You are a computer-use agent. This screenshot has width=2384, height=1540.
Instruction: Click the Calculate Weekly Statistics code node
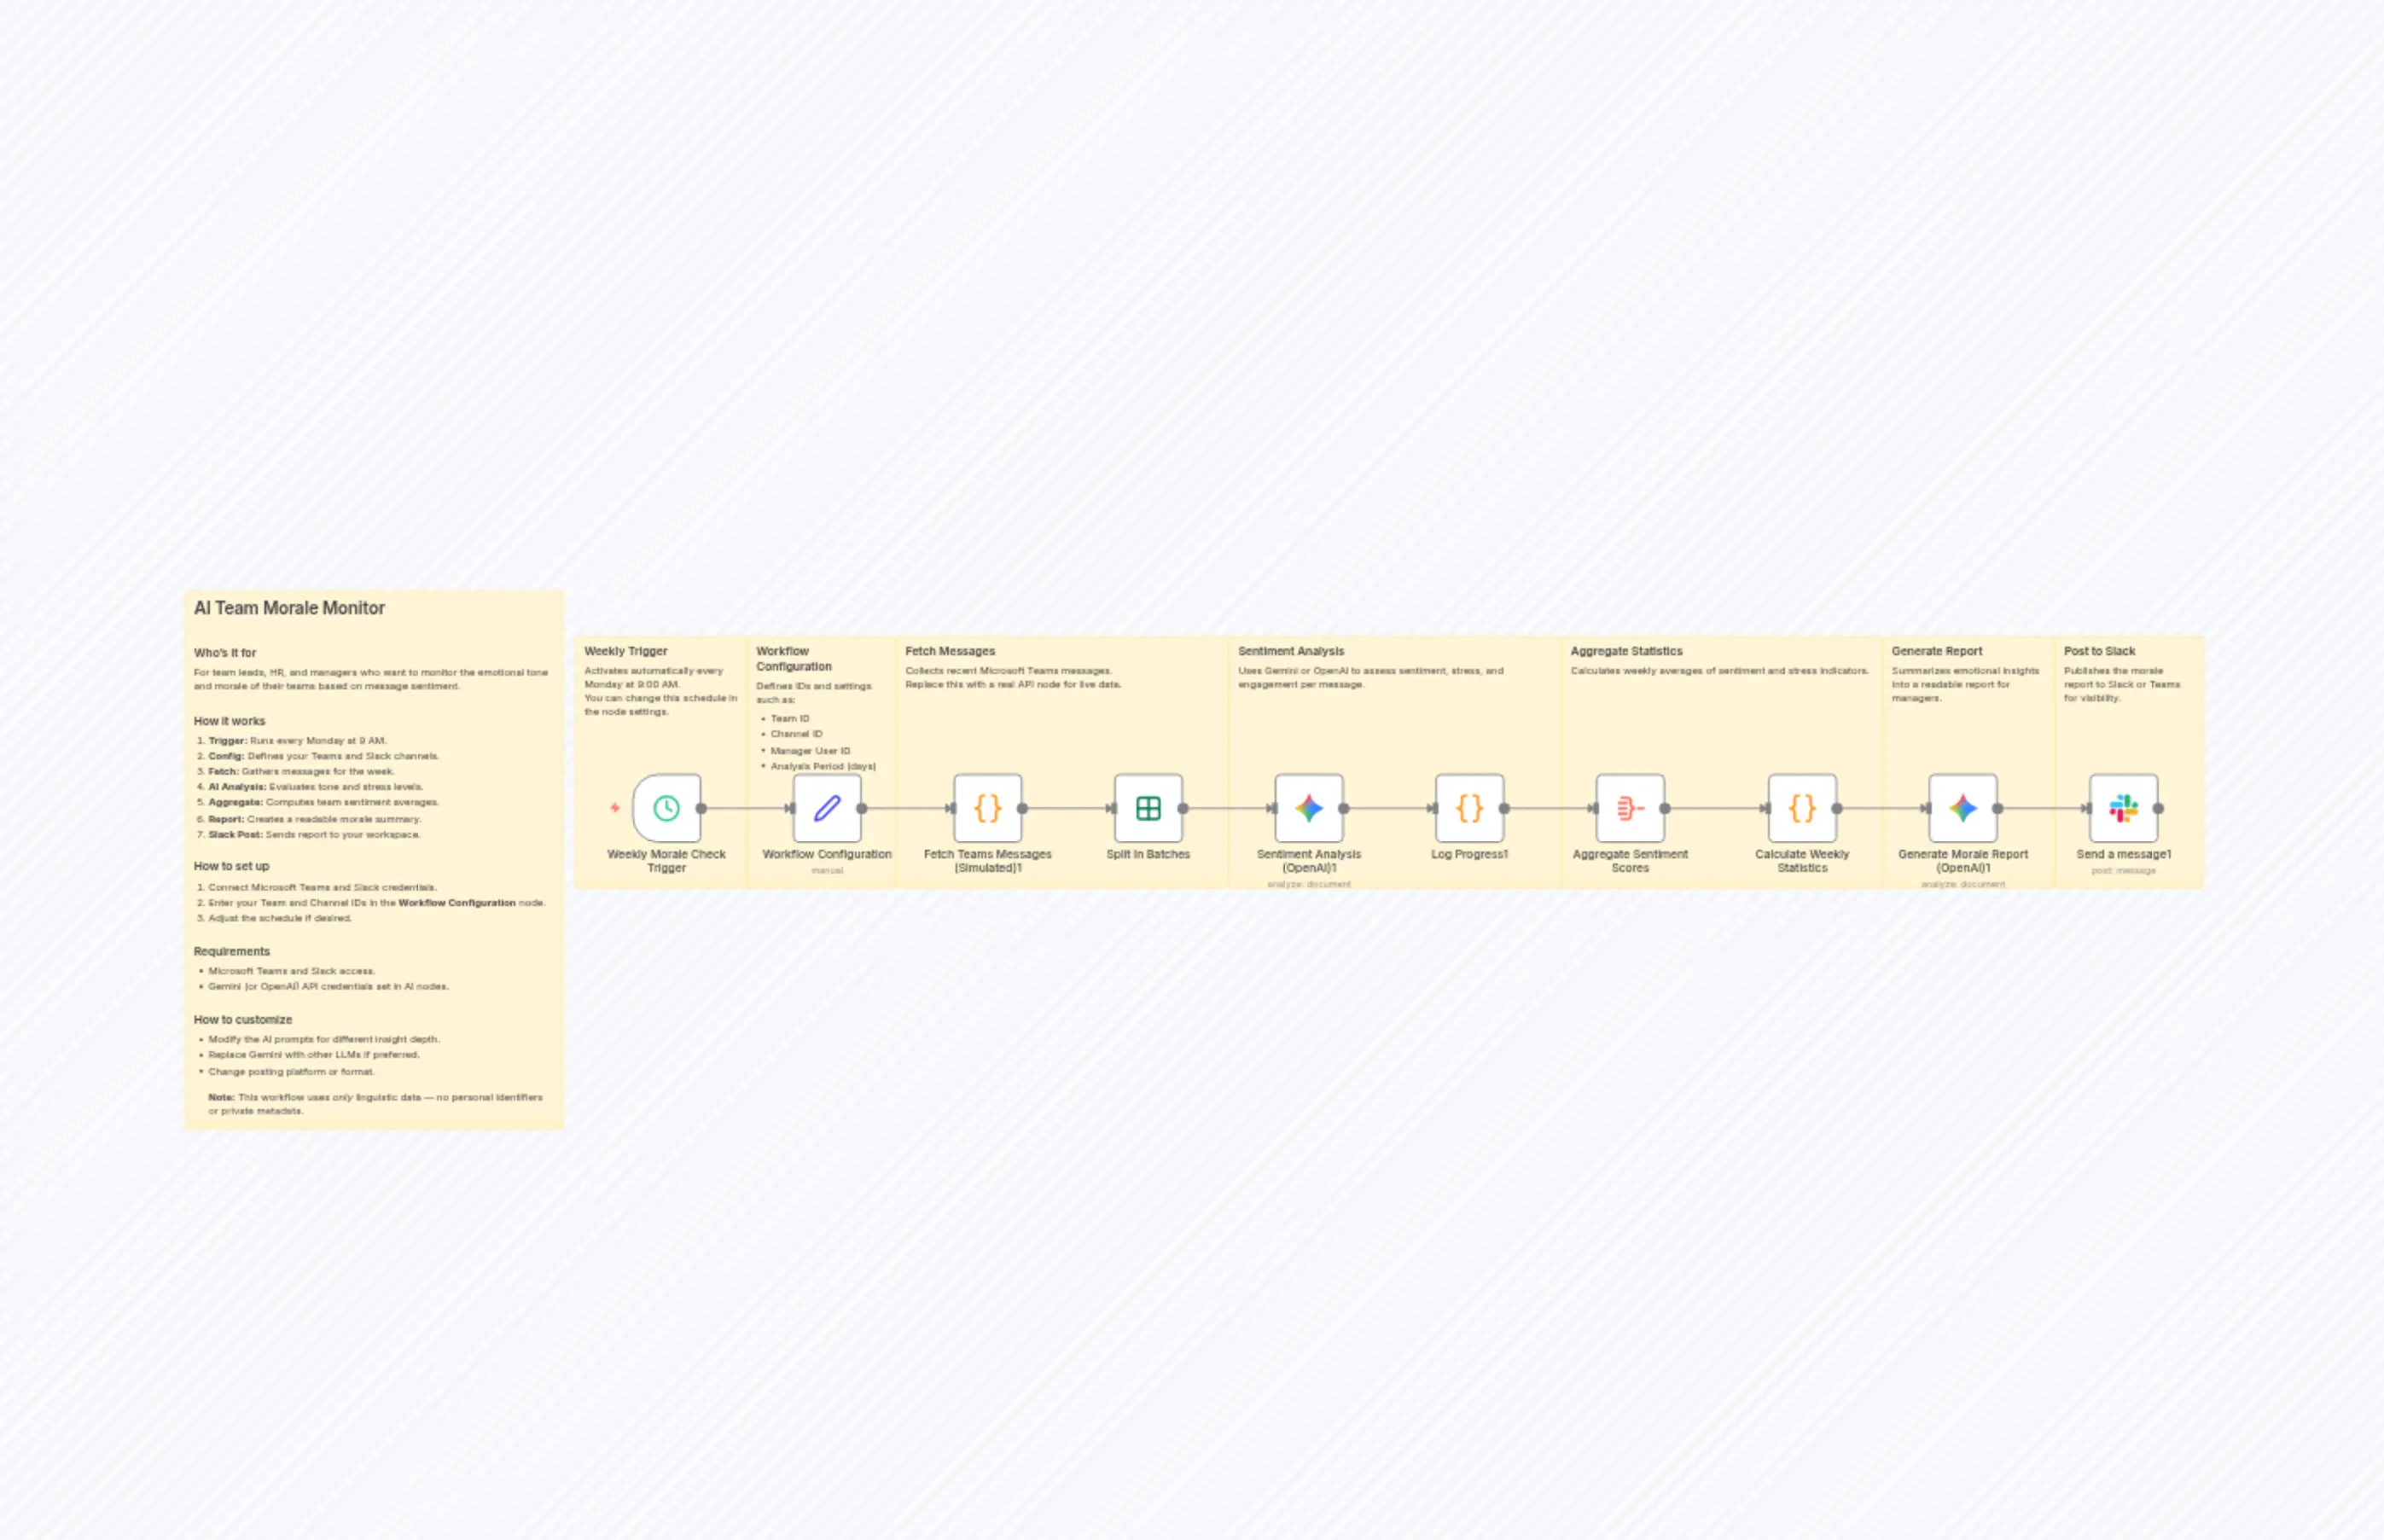click(1801, 808)
